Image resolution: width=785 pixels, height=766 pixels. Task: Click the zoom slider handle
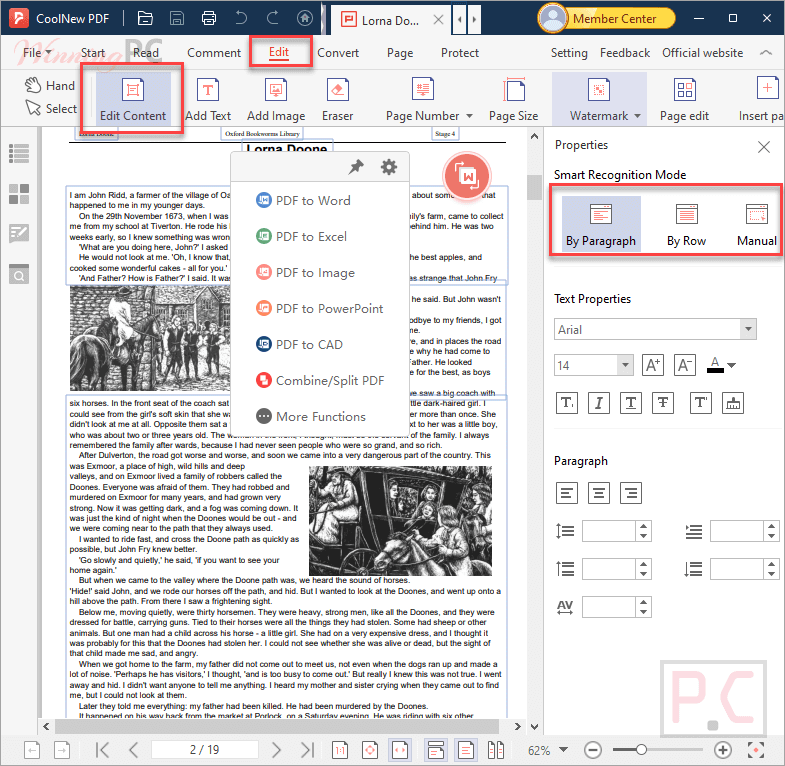click(x=641, y=750)
